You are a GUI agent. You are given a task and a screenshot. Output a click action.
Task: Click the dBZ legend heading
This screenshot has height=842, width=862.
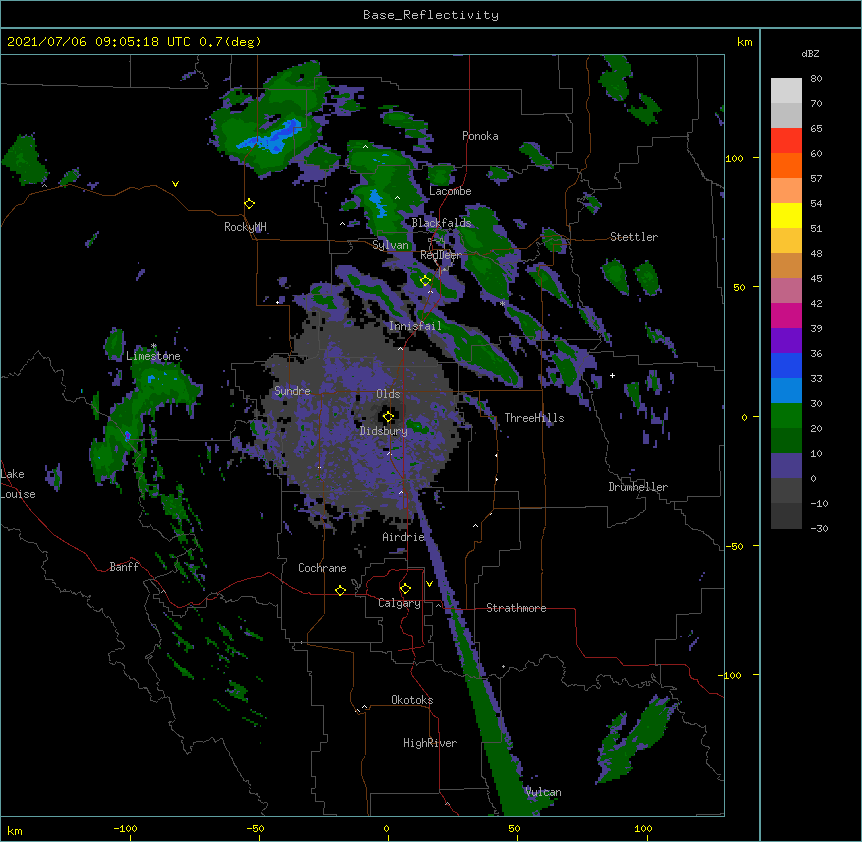pos(810,54)
